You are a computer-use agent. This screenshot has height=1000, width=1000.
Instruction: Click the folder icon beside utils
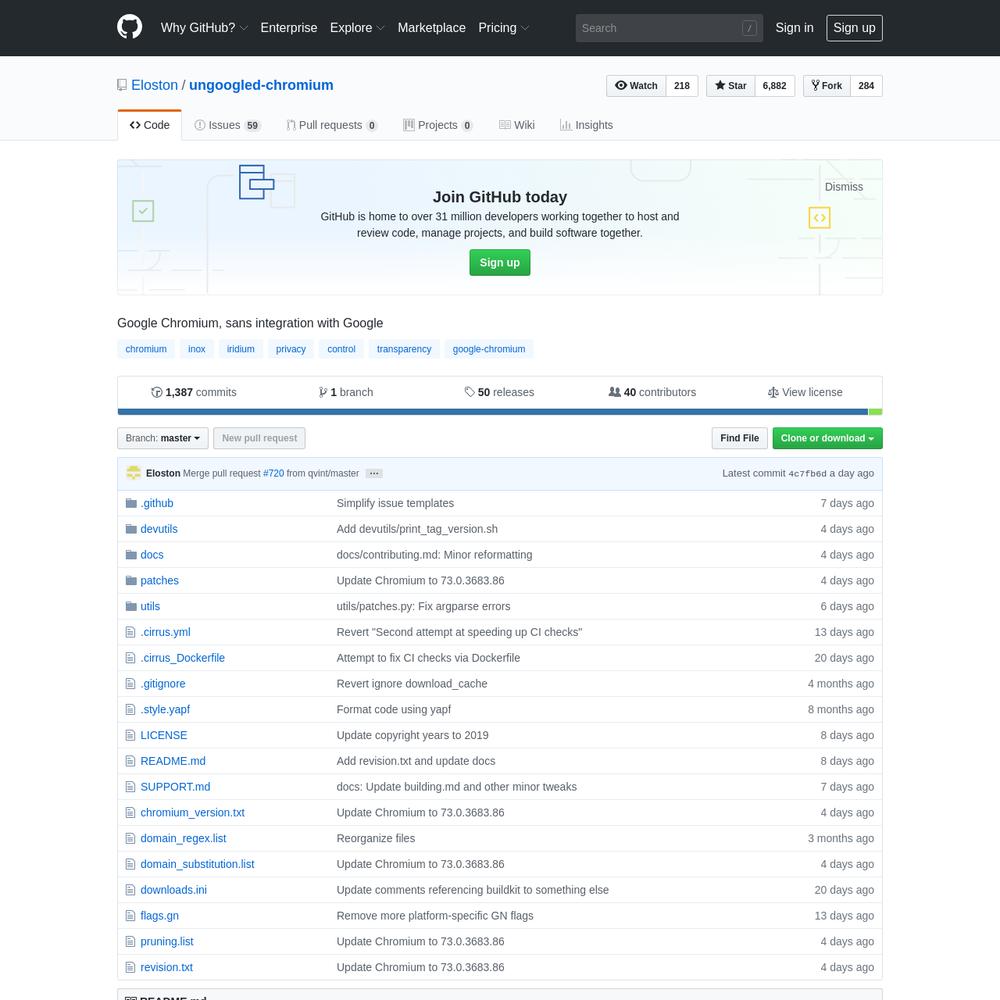pos(131,606)
